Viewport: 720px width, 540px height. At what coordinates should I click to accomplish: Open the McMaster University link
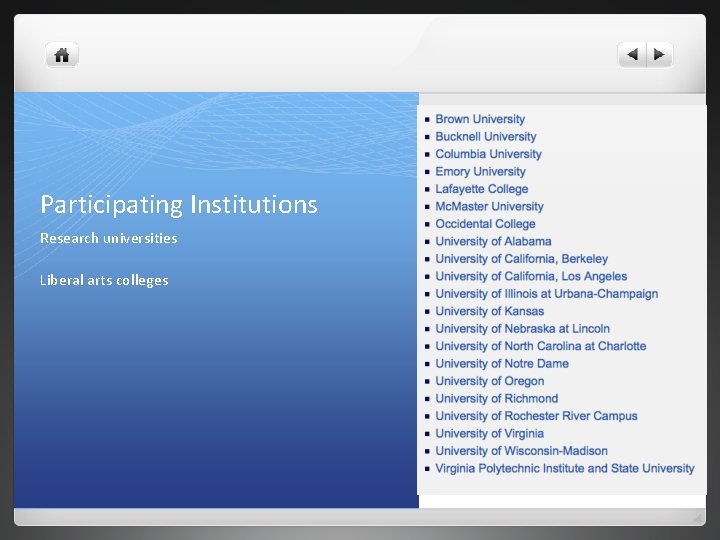[489, 206]
